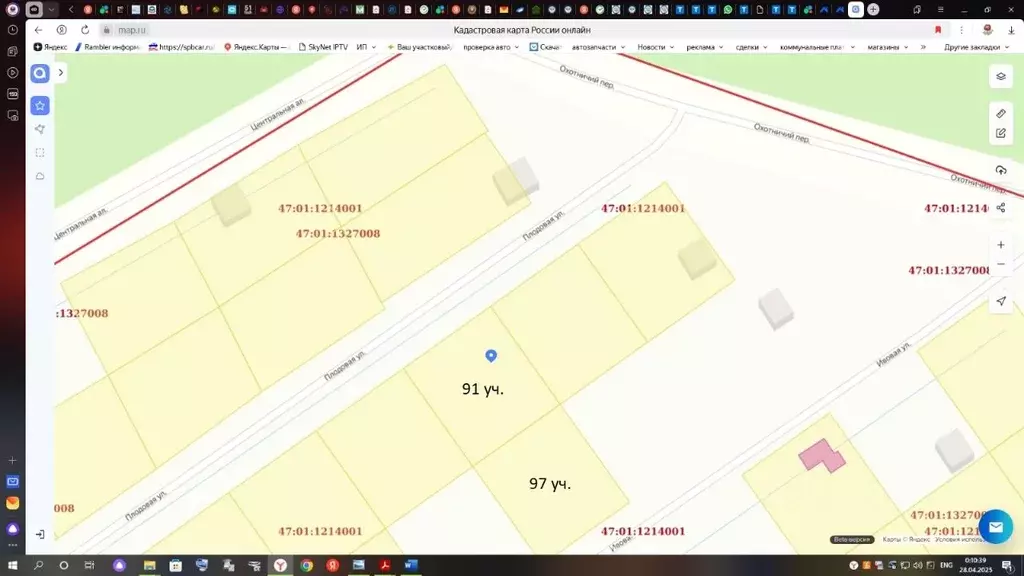The height and width of the screenshot is (576, 1024).
Task: Open the map layers button
Action: click(x=1000, y=76)
